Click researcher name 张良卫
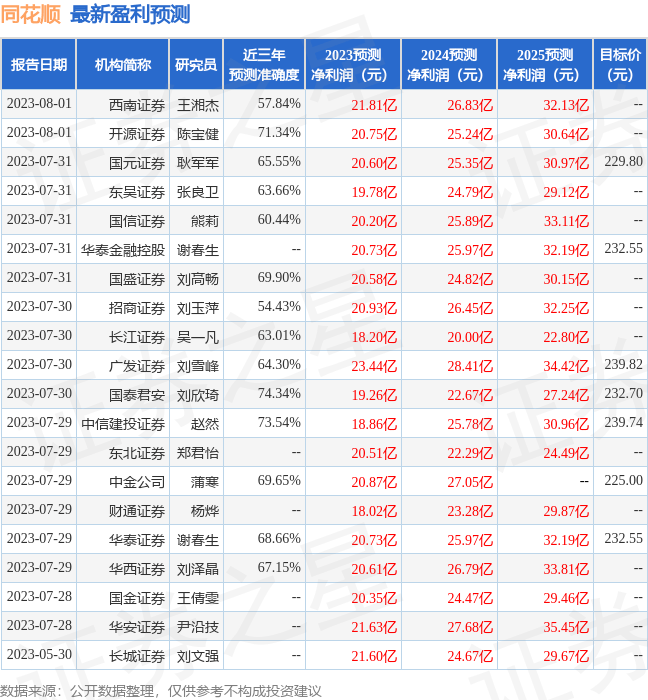The image size is (648, 700). 198,192
